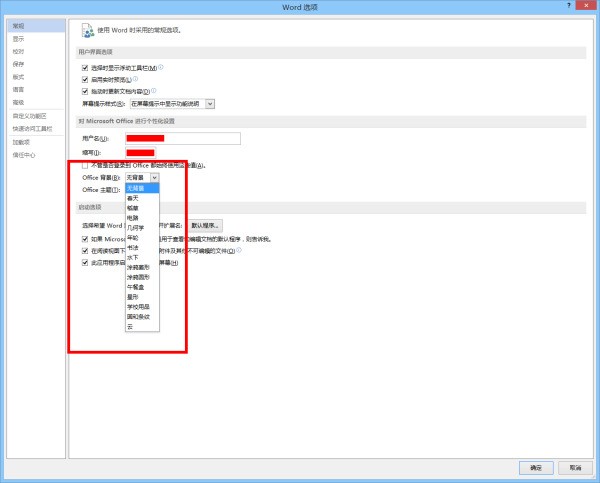The height and width of the screenshot is (483, 600).
Task: Select 书法 background option
Action: tap(142, 248)
